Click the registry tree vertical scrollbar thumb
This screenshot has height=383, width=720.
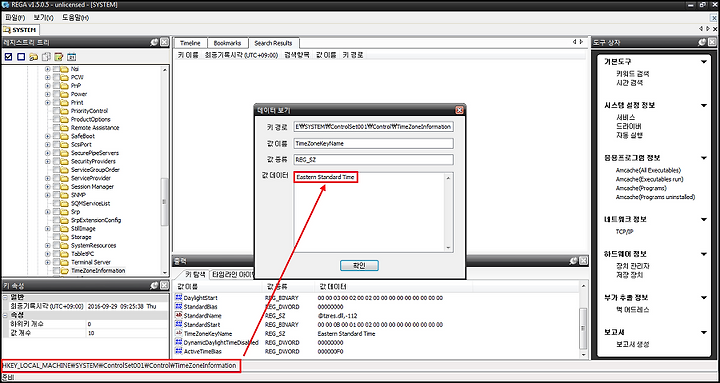click(x=164, y=201)
